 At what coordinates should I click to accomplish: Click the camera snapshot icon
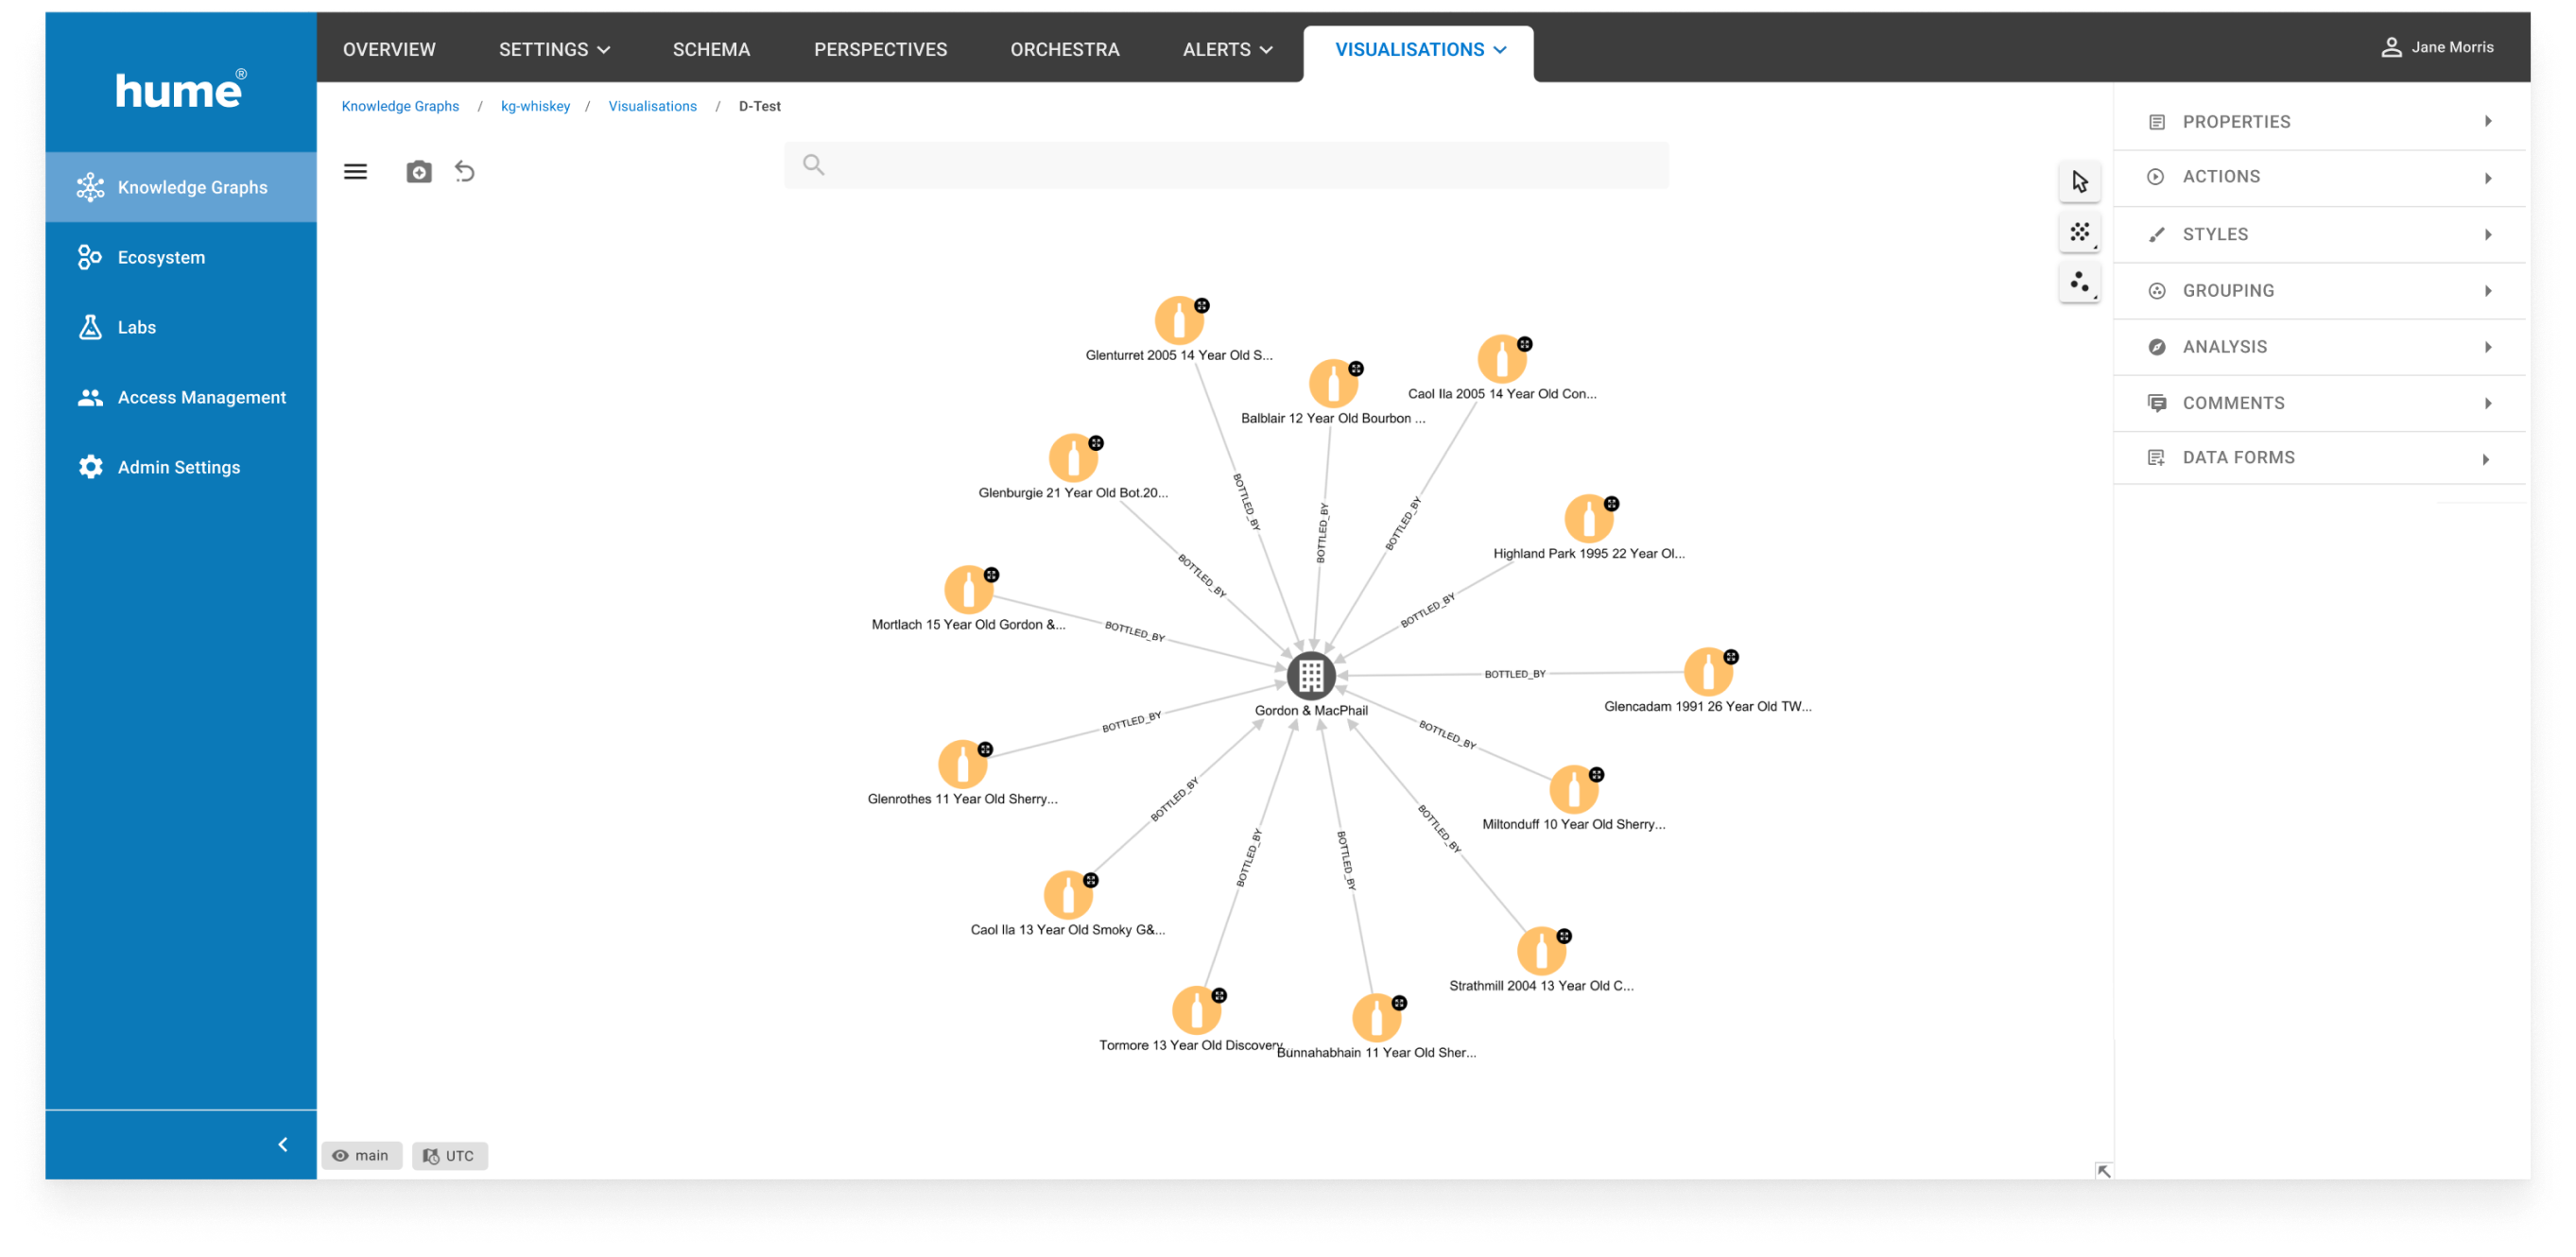point(419,172)
